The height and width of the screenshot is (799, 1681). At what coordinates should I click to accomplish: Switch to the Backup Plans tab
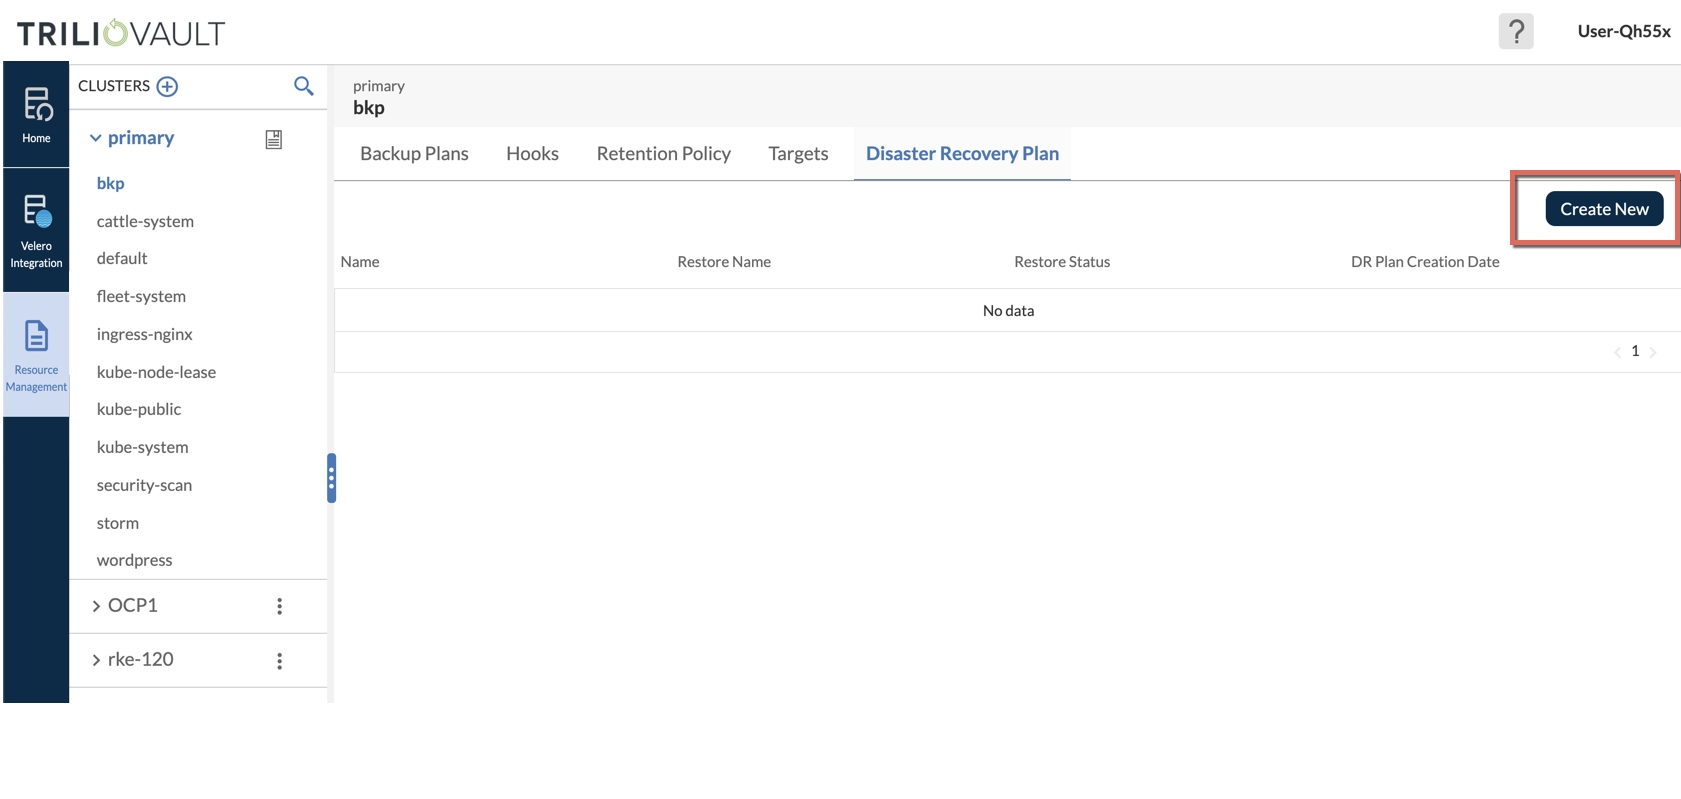point(414,154)
